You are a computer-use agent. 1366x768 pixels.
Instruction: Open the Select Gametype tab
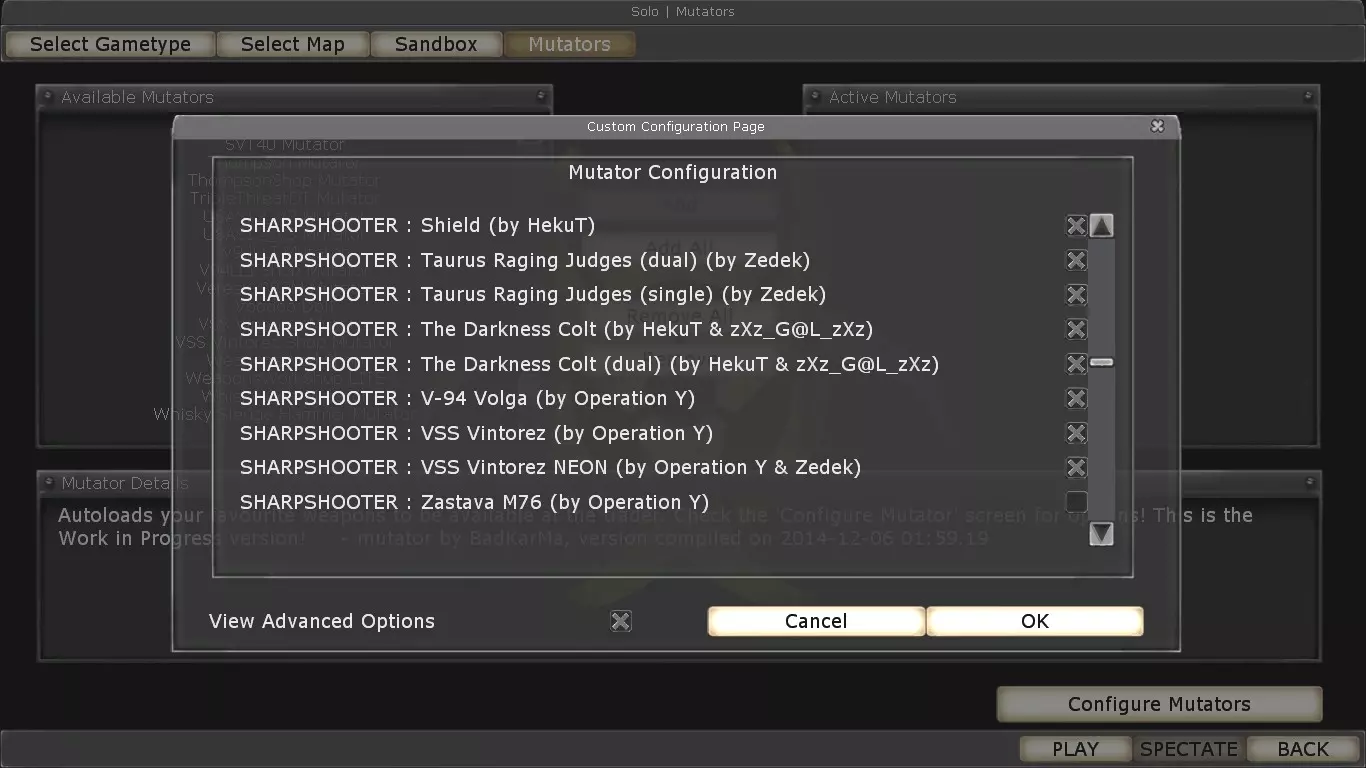pyautogui.click(x=110, y=44)
